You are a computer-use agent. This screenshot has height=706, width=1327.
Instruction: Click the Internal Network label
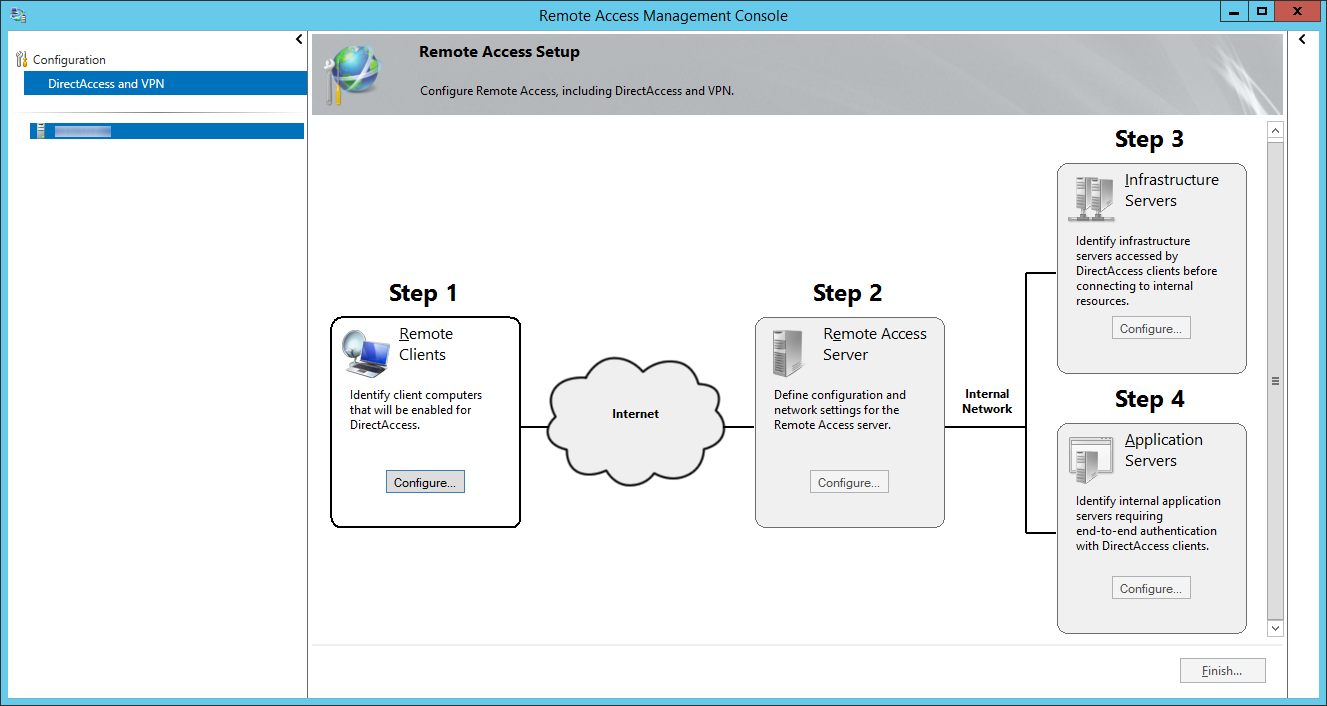pos(987,401)
